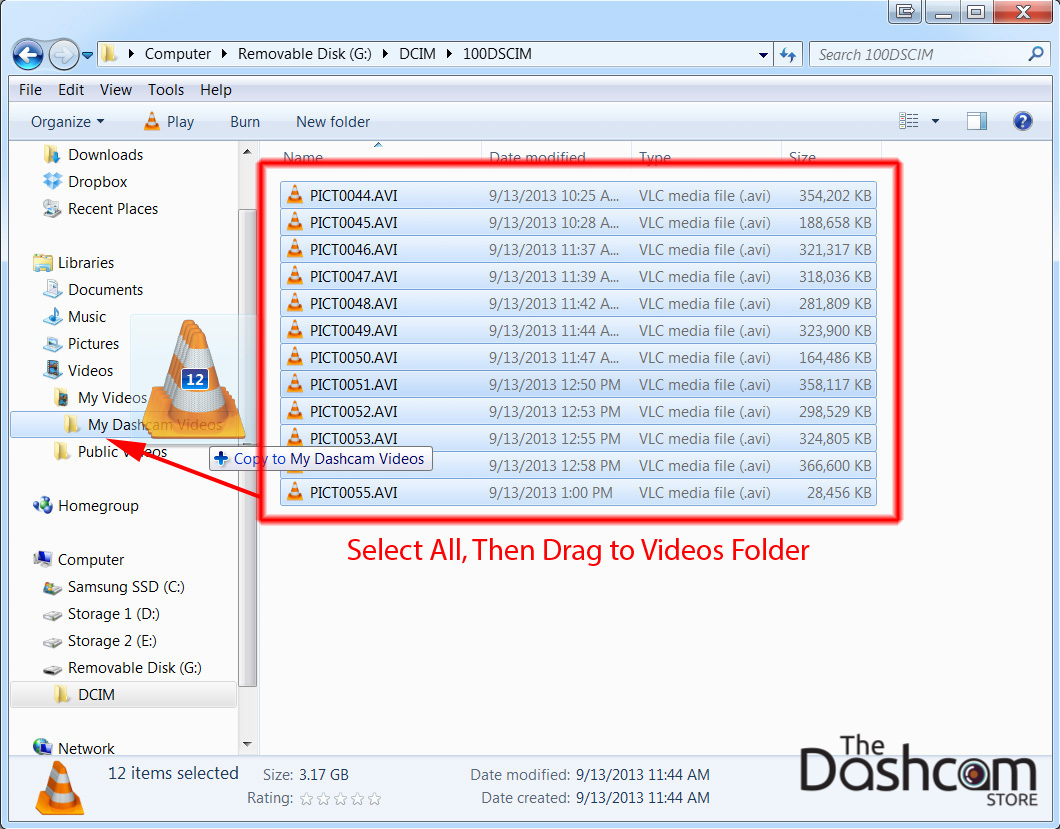Open the Network icon in sidebar
The width and height of the screenshot is (1060, 829).
pos(43,748)
